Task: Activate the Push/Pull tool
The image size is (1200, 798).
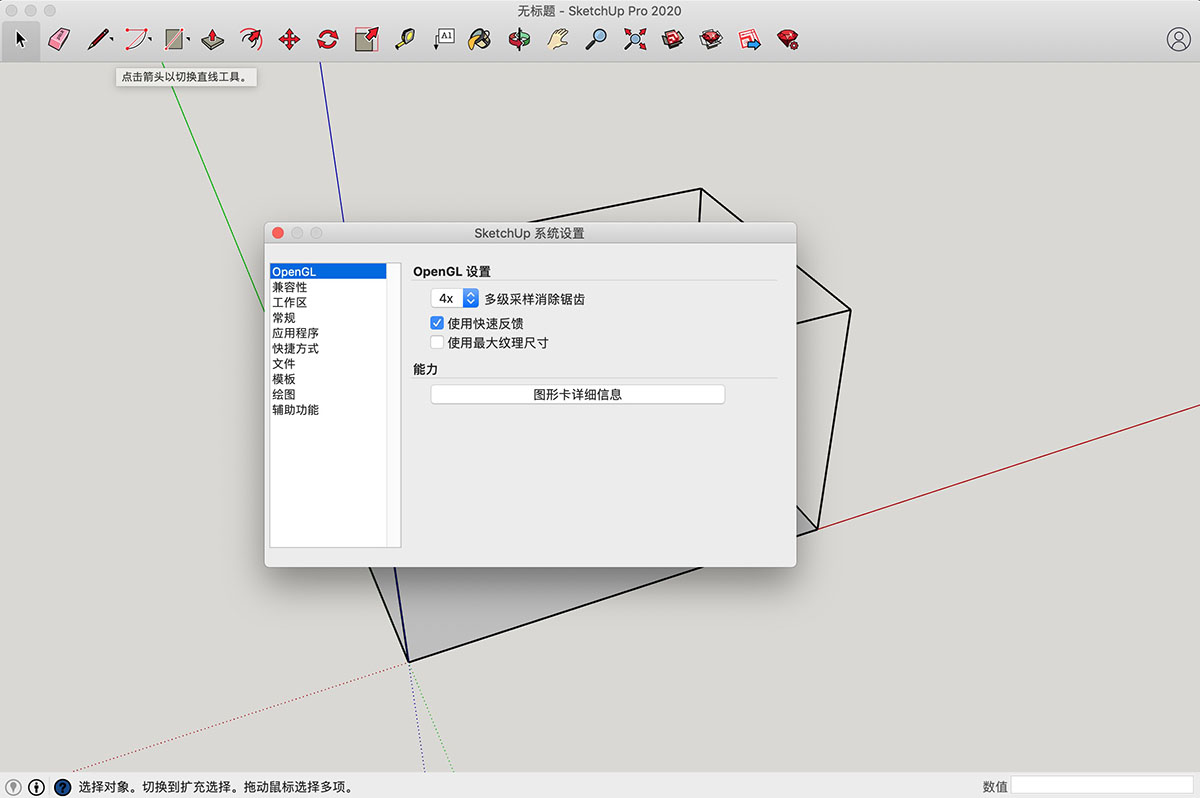Action: pyautogui.click(x=213, y=40)
